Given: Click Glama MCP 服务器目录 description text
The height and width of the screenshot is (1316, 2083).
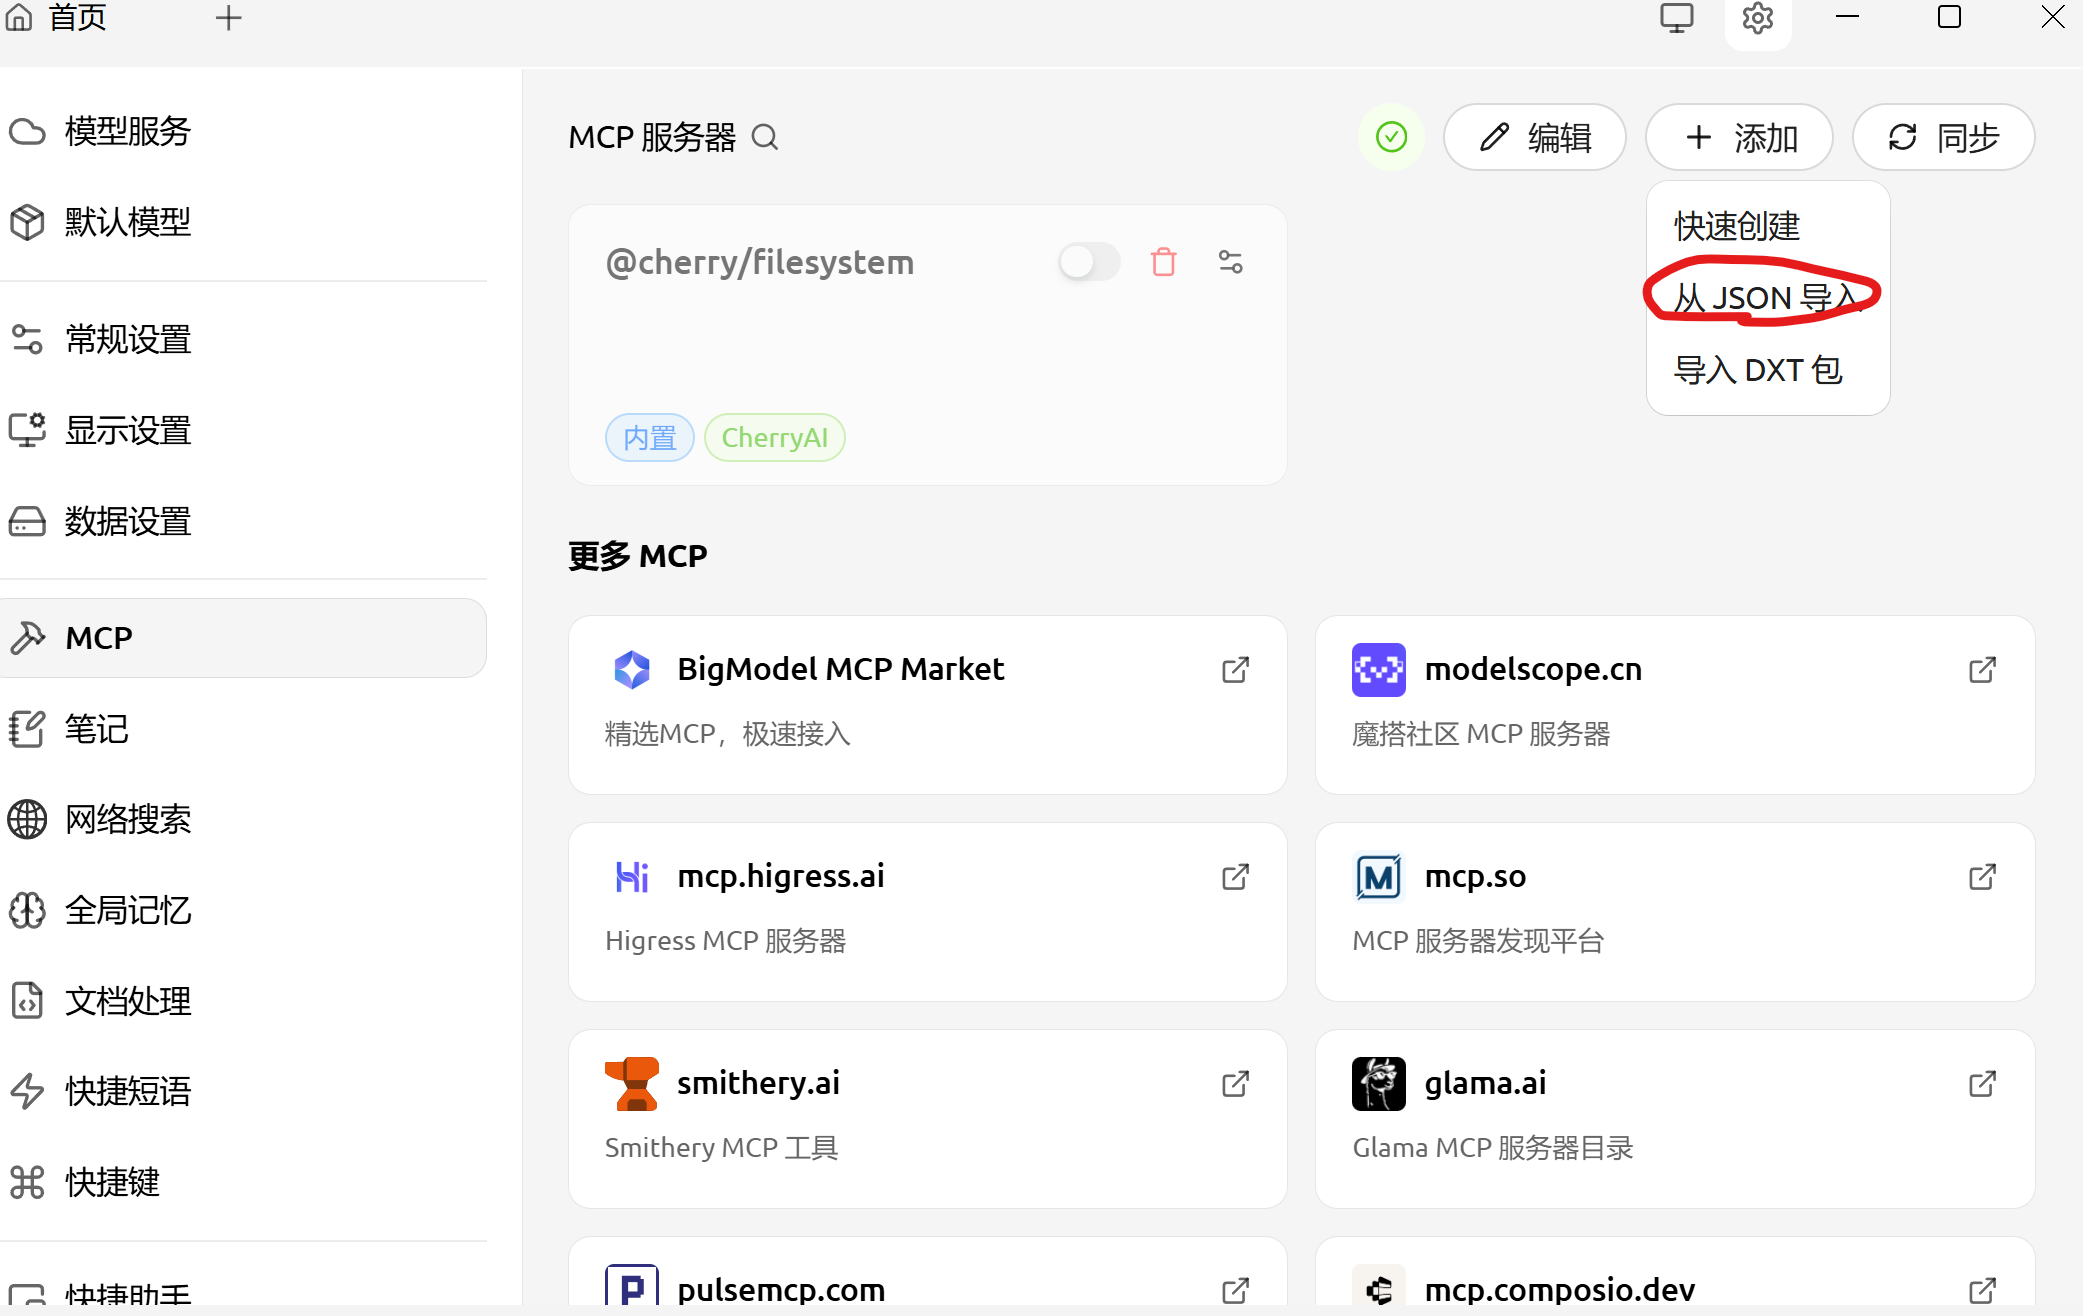Looking at the screenshot, I should click(x=1493, y=1148).
